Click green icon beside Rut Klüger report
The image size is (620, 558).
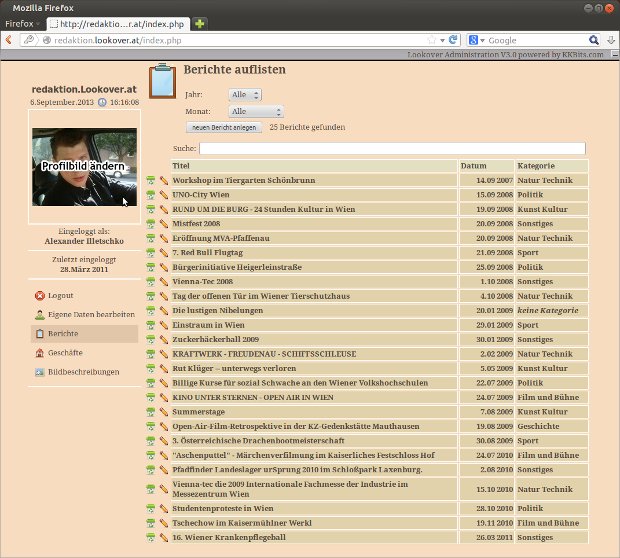tap(151, 369)
